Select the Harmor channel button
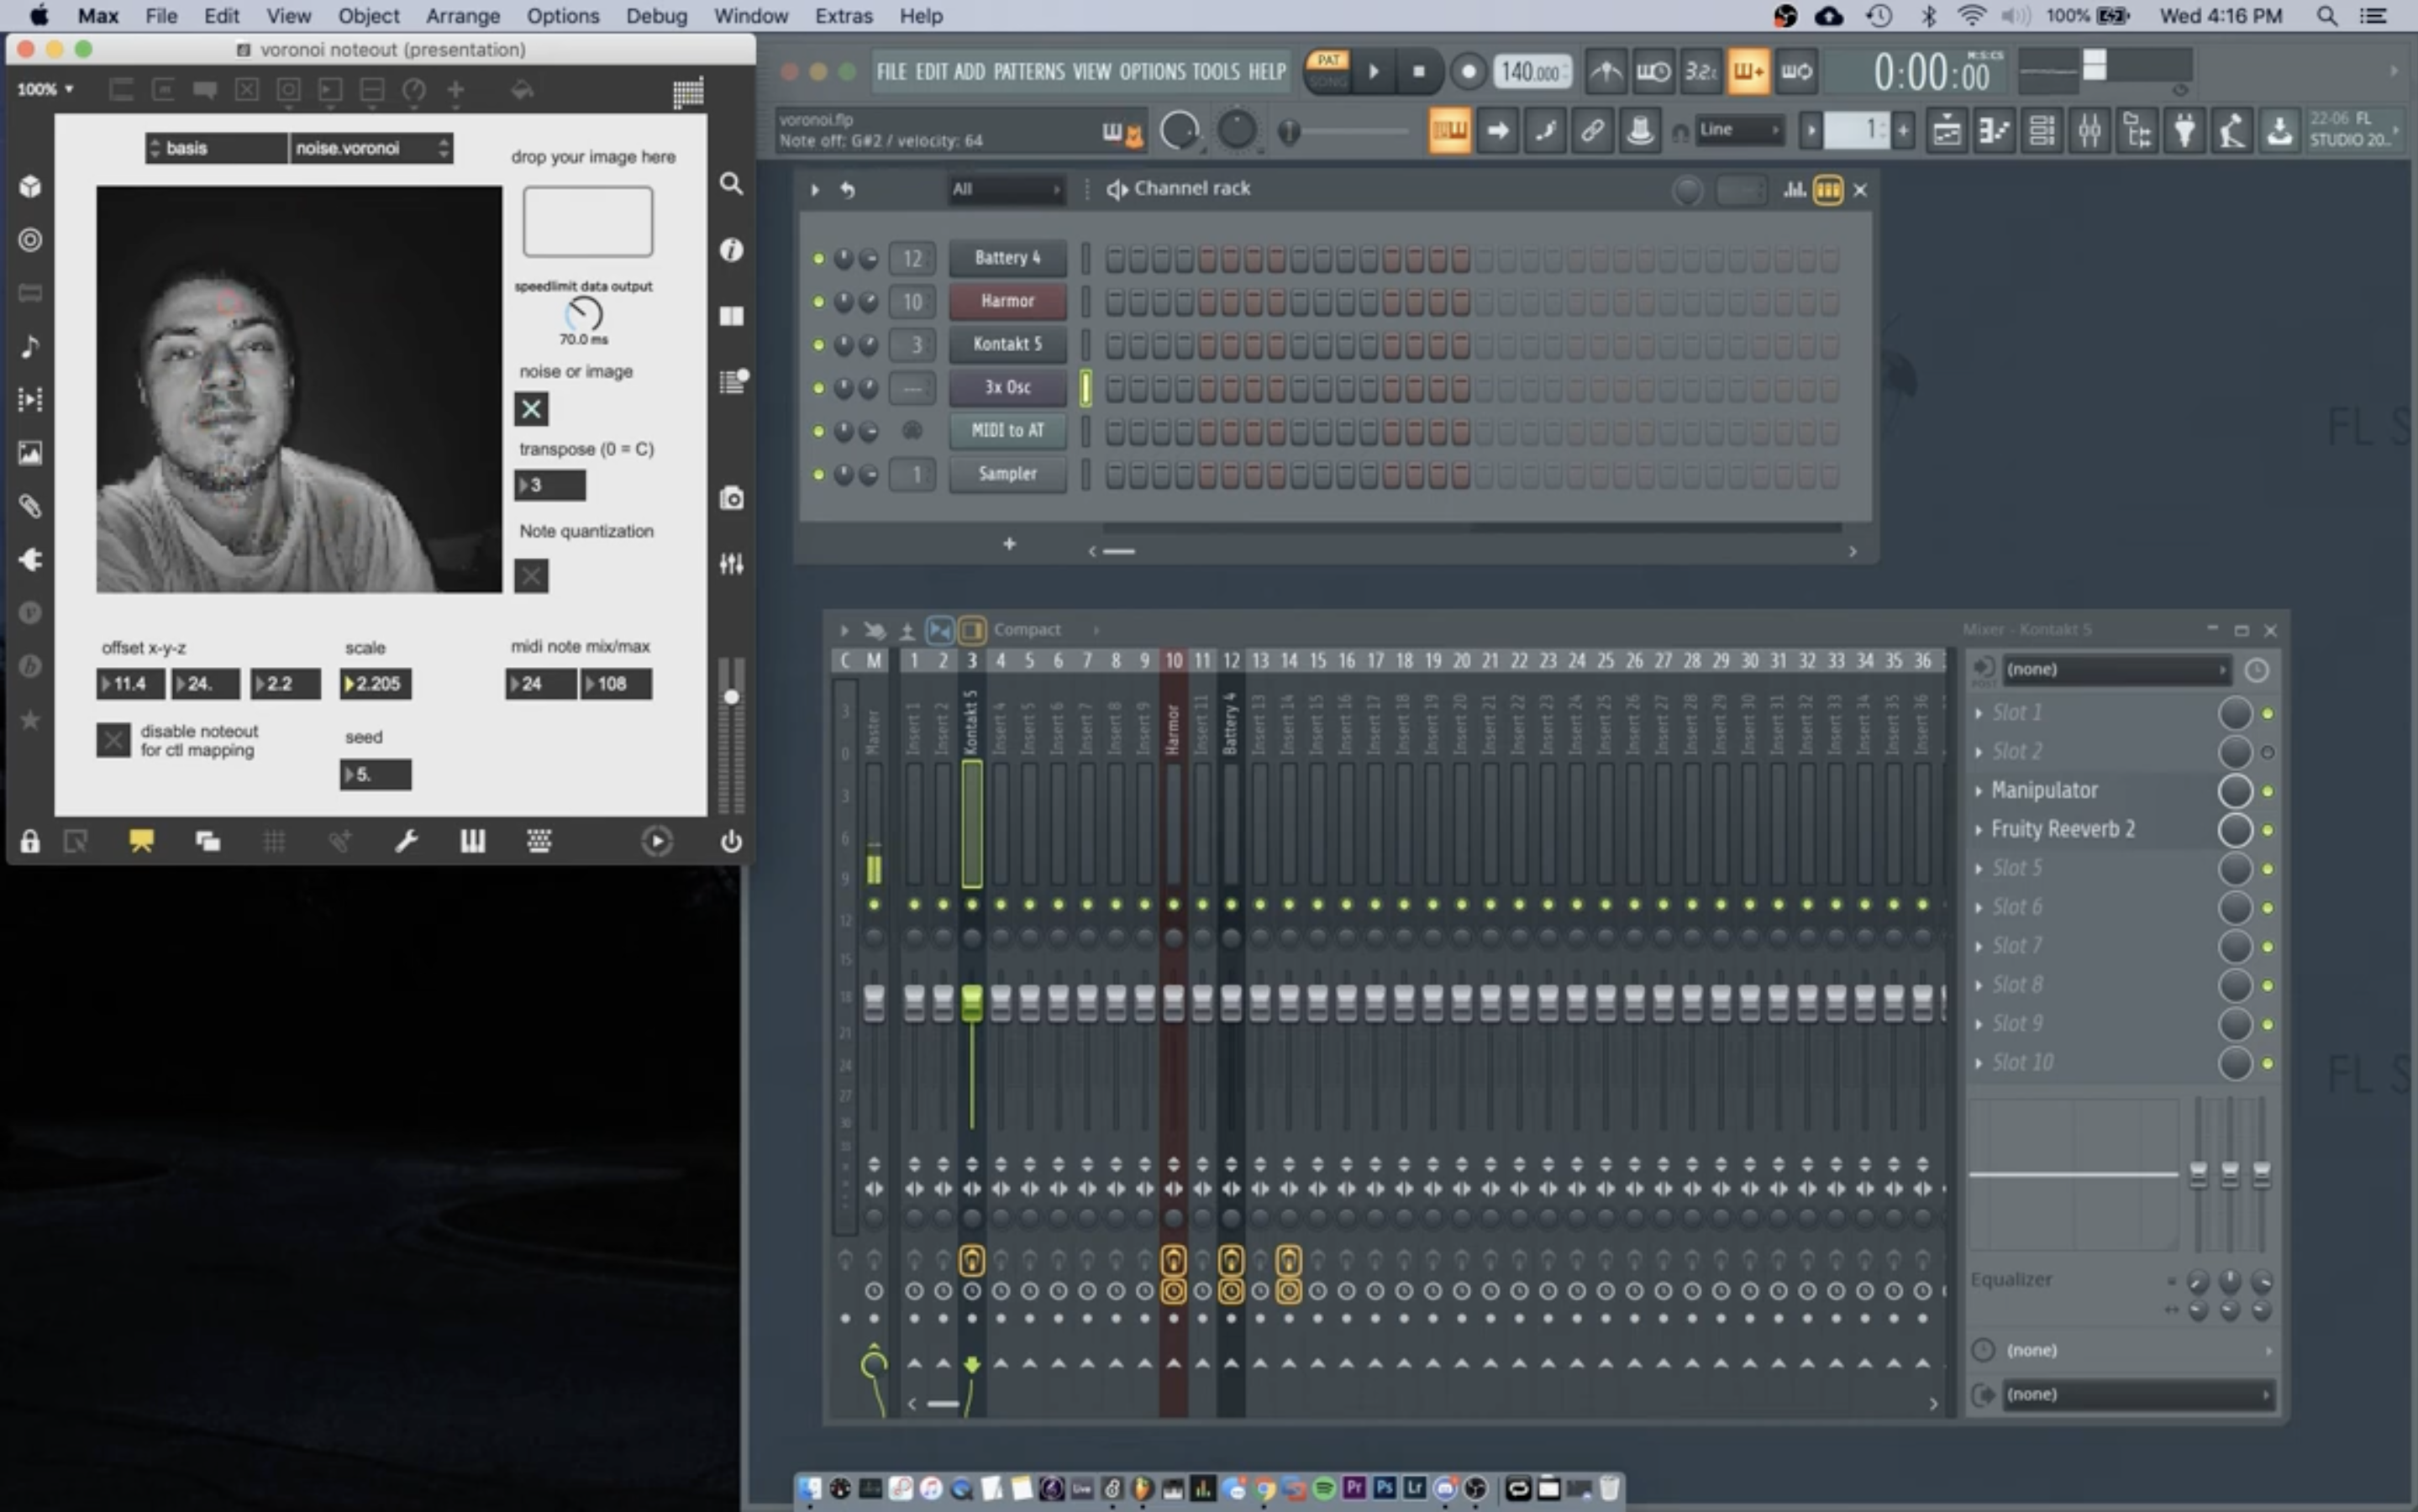 tap(1007, 301)
